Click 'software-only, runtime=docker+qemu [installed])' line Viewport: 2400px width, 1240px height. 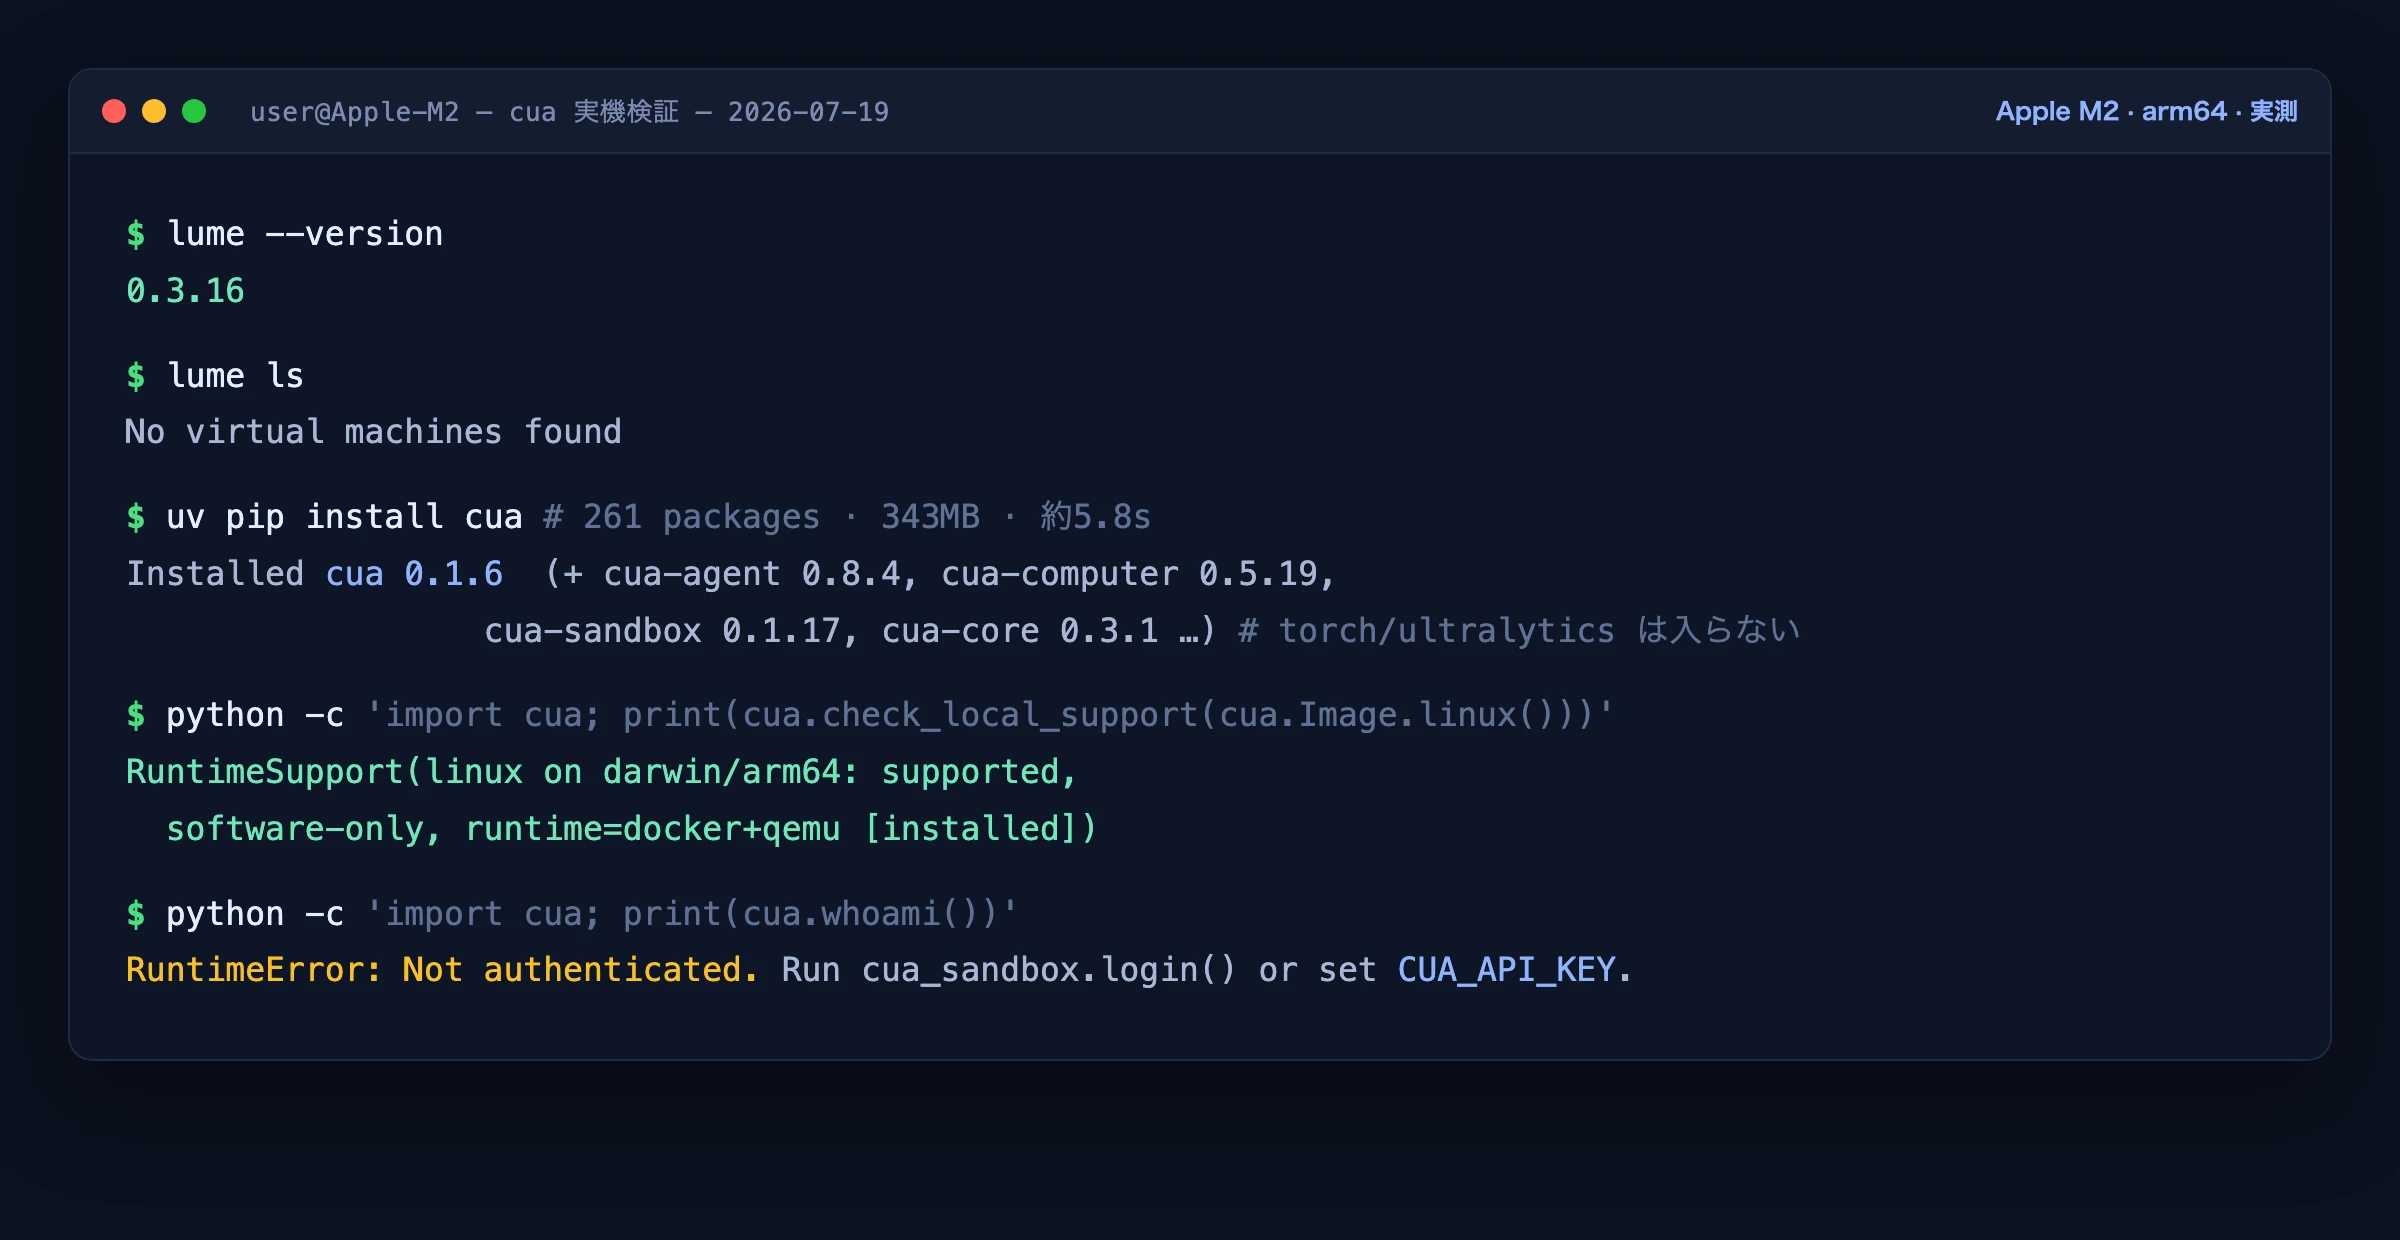coord(631,829)
